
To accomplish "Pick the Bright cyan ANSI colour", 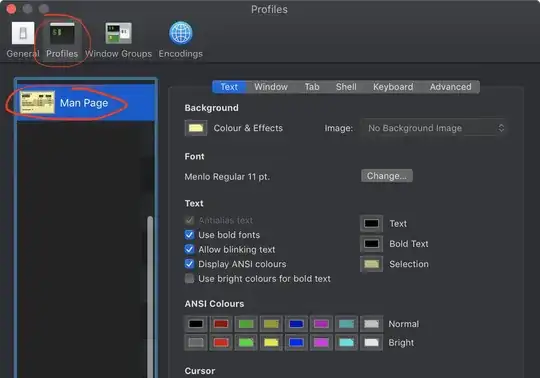I will (x=346, y=343).
